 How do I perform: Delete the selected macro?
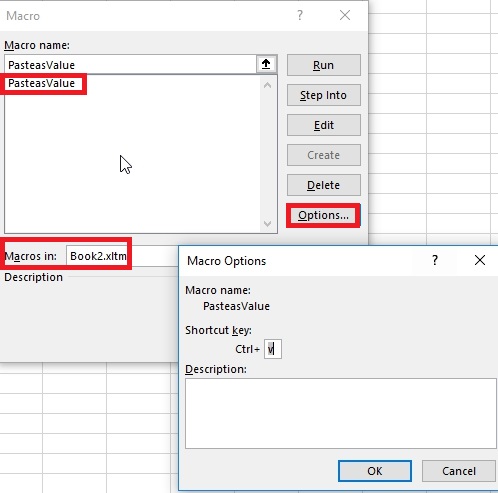click(x=324, y=185)
